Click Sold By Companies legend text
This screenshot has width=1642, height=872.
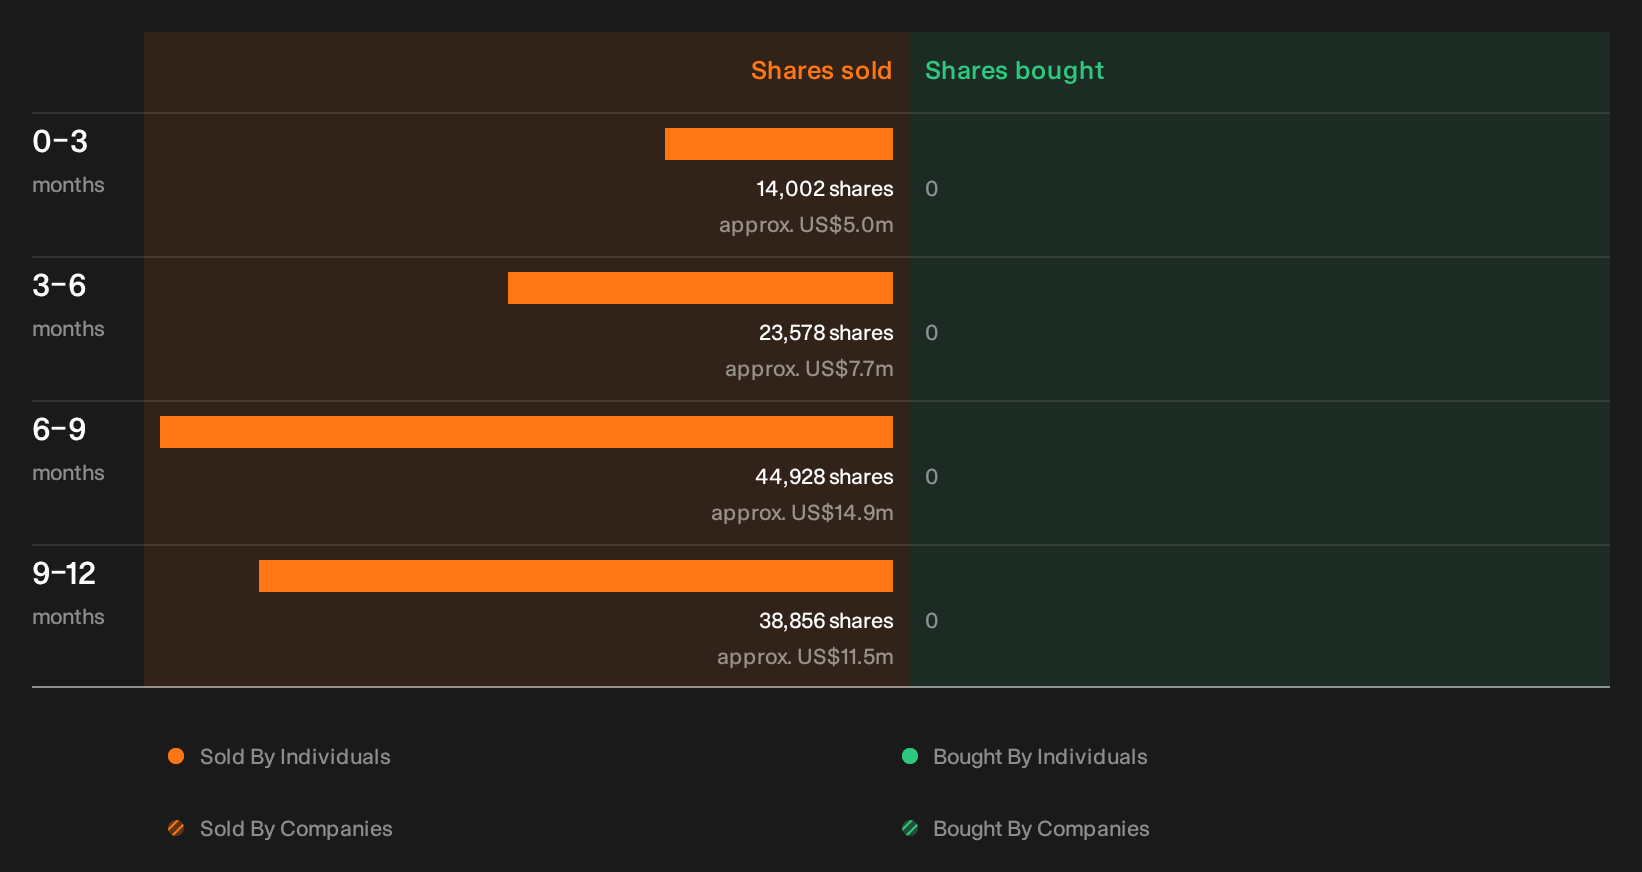296,829
